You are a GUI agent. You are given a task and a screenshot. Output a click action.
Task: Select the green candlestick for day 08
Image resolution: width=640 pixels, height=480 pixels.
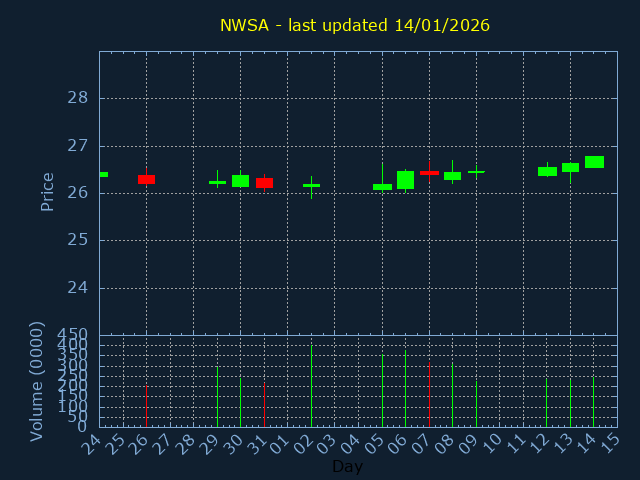452,176
